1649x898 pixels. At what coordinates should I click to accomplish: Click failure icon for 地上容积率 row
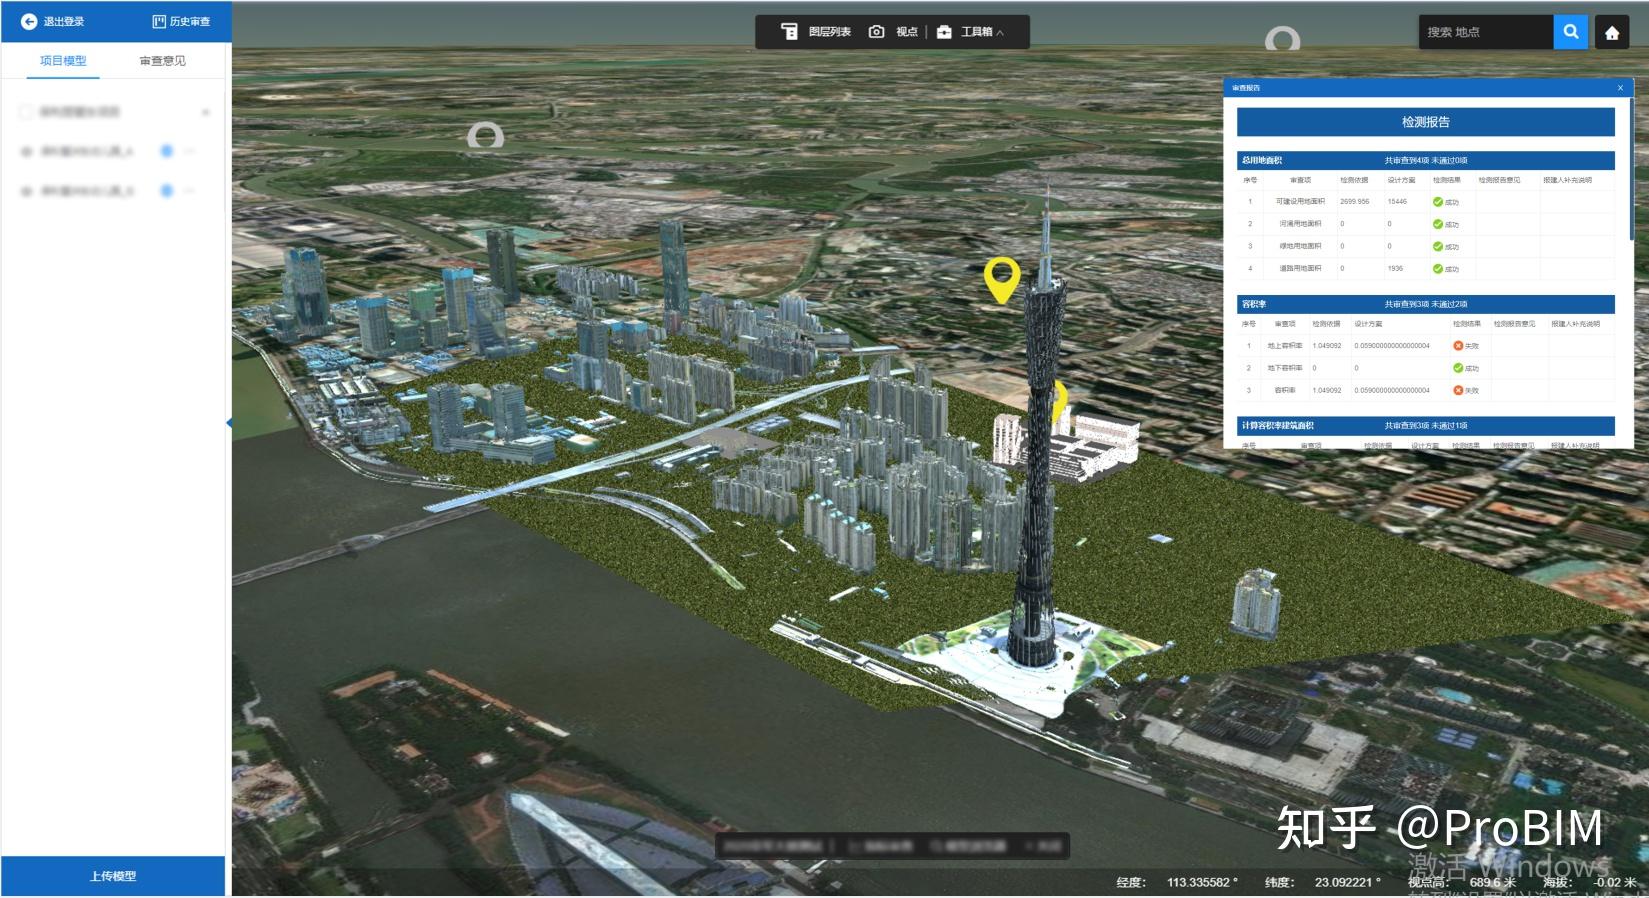(1458, 346)
